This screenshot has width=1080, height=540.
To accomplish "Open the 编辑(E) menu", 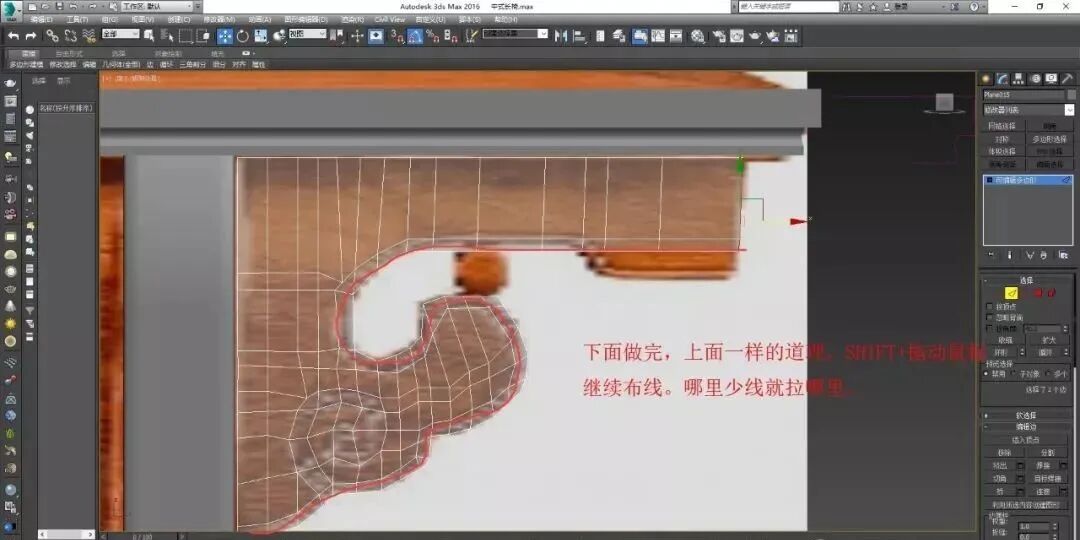I will click(x=42, y=20).
